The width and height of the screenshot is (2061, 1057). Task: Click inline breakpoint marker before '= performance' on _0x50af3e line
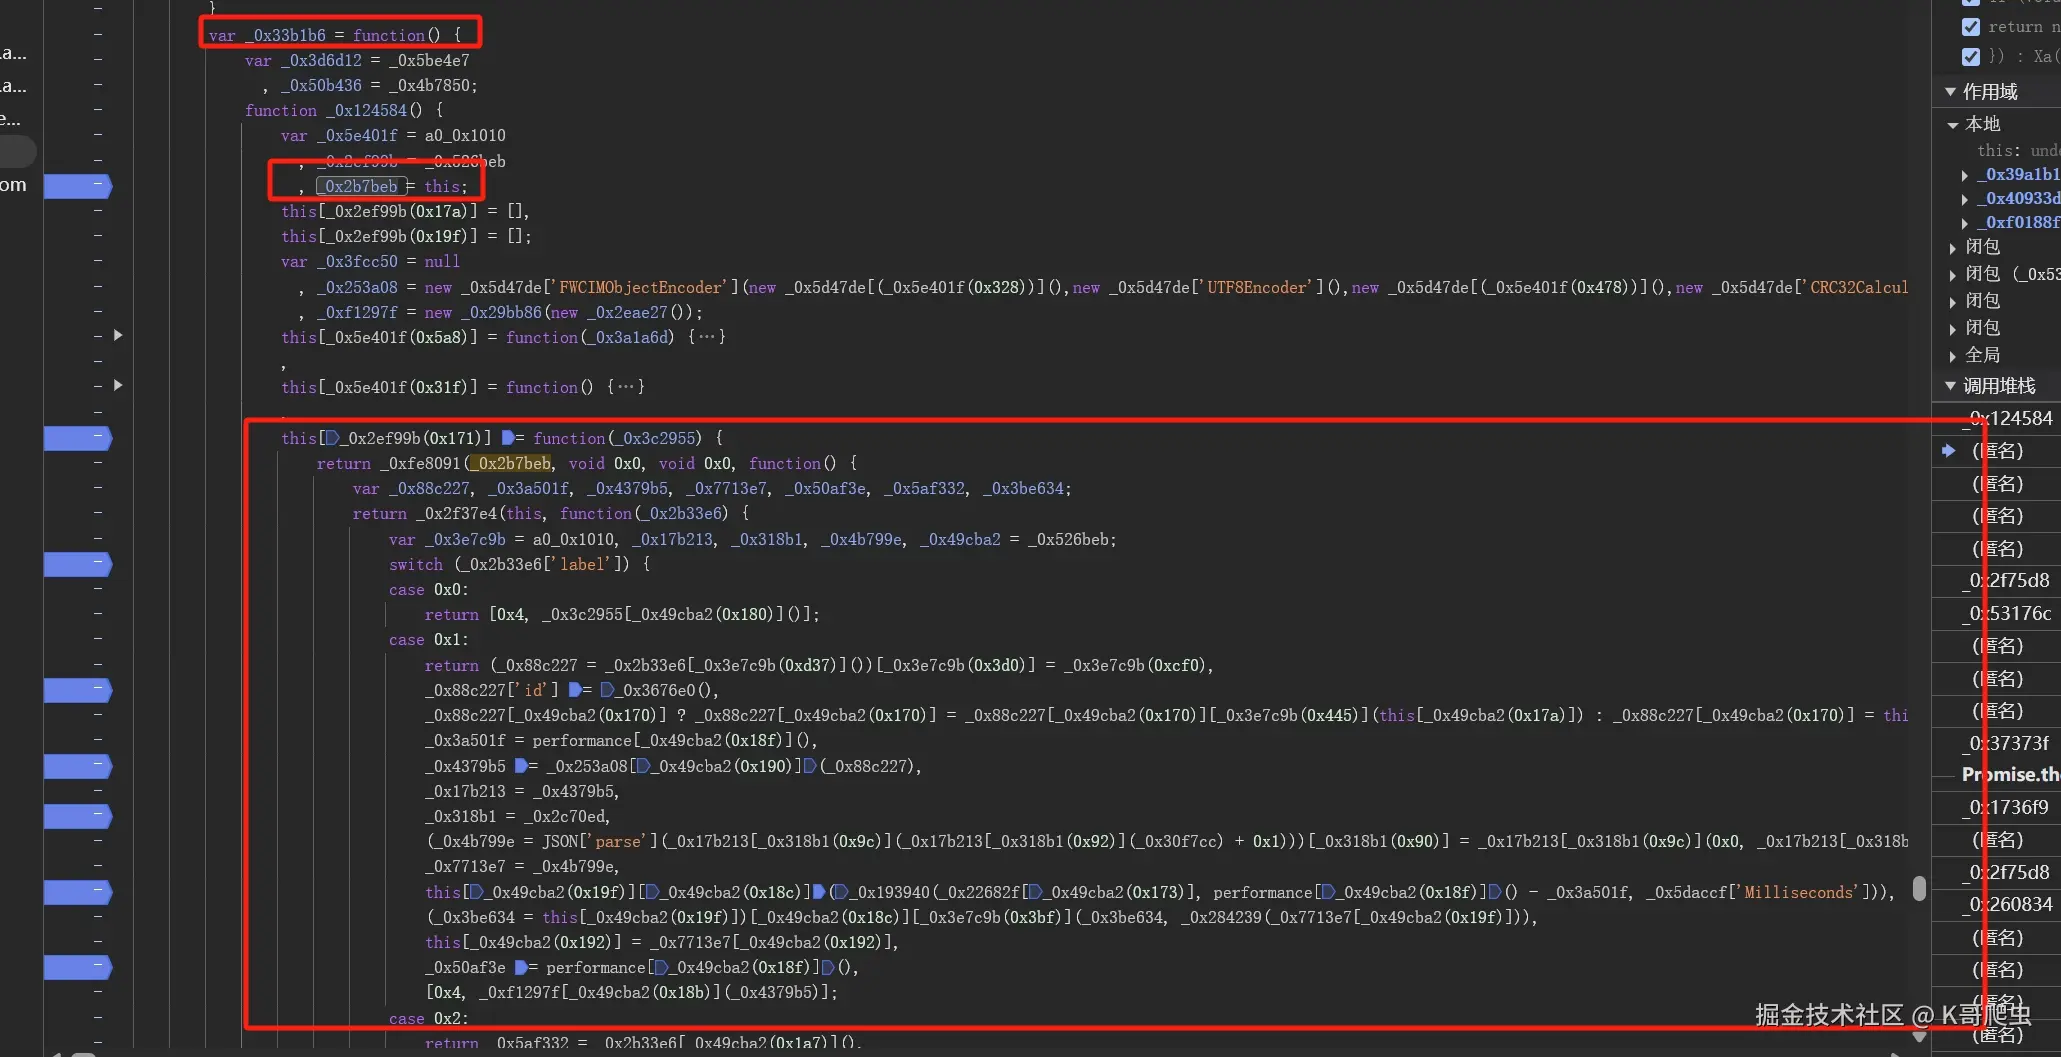click(x=520, y=967)
